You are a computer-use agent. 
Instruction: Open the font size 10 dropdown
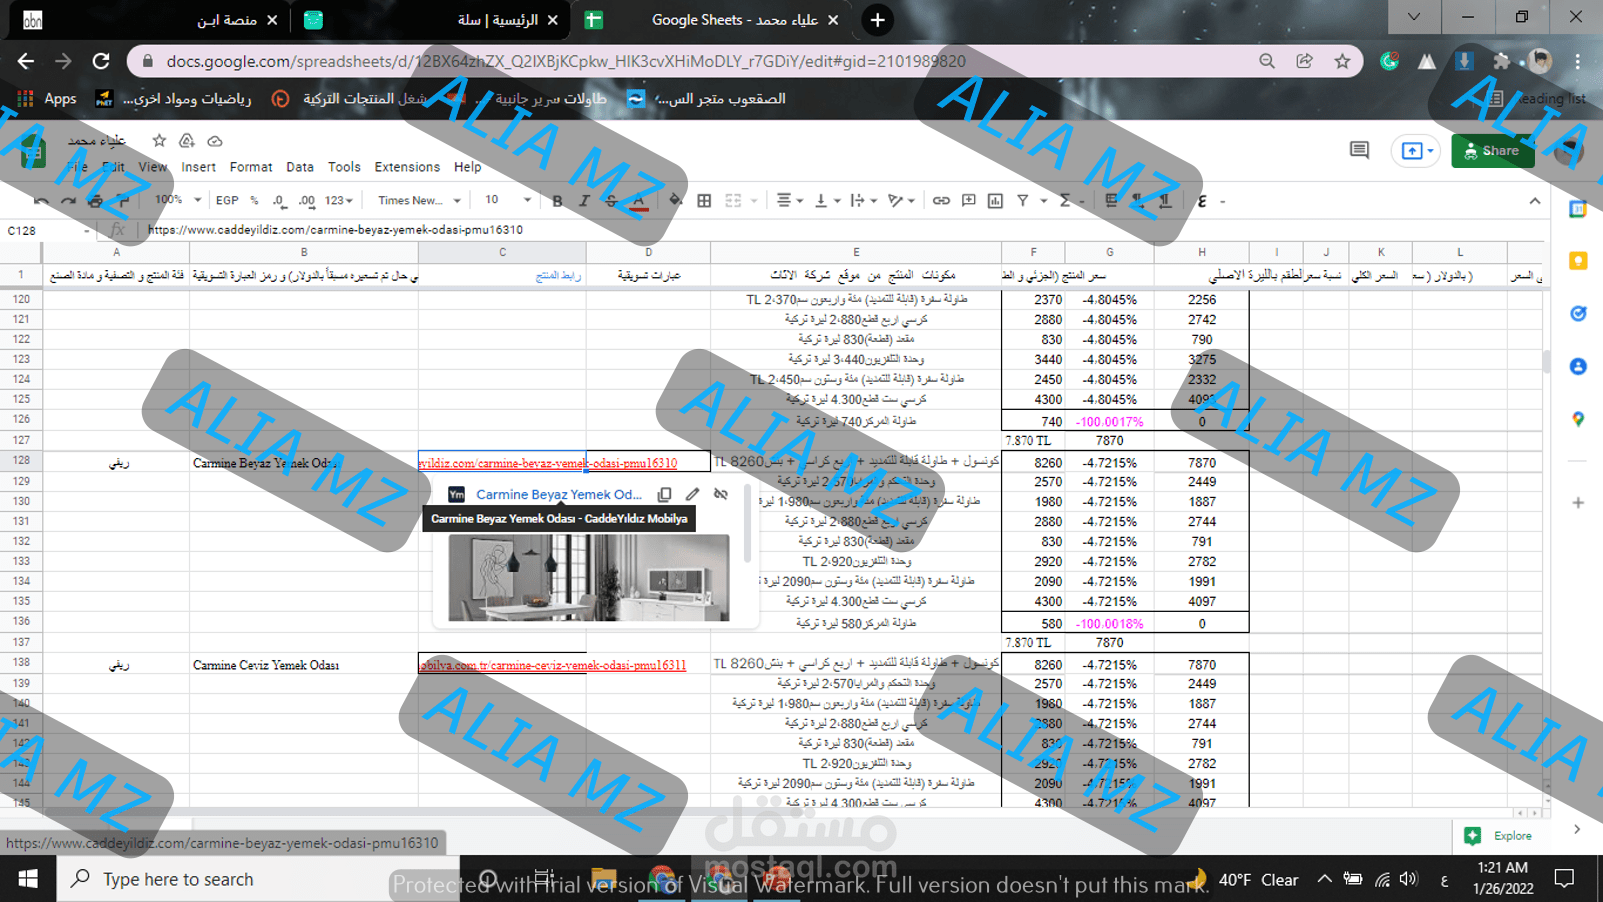click(506, 201)
